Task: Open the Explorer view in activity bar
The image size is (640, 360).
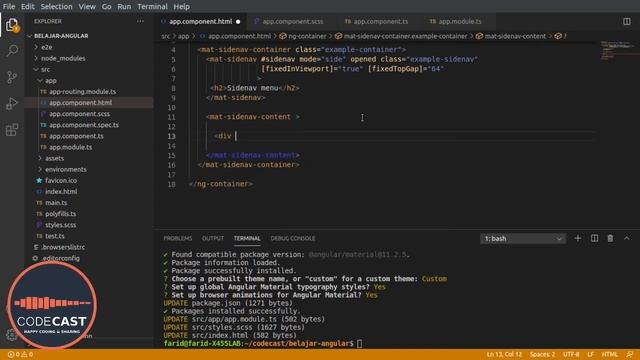Action: [x=12, y=25]
